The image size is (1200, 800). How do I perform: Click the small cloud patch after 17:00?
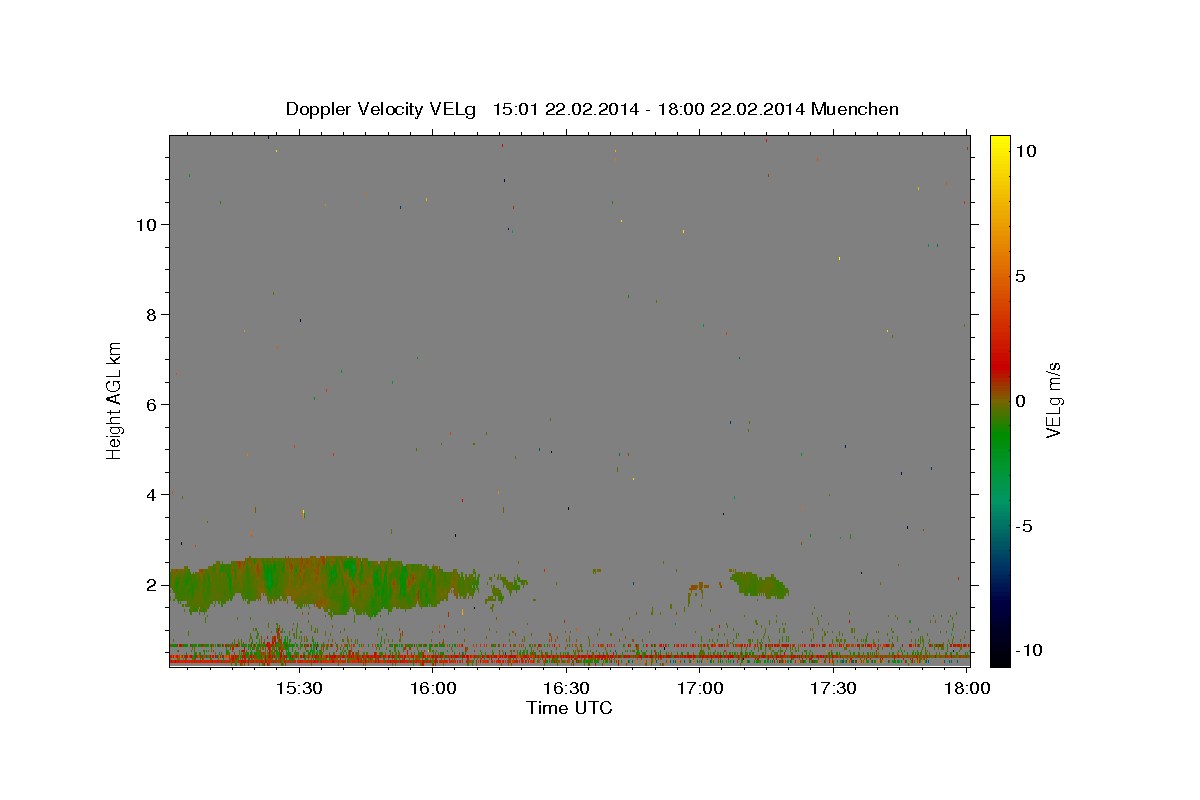pyautogui.click(x=760, y=584)
